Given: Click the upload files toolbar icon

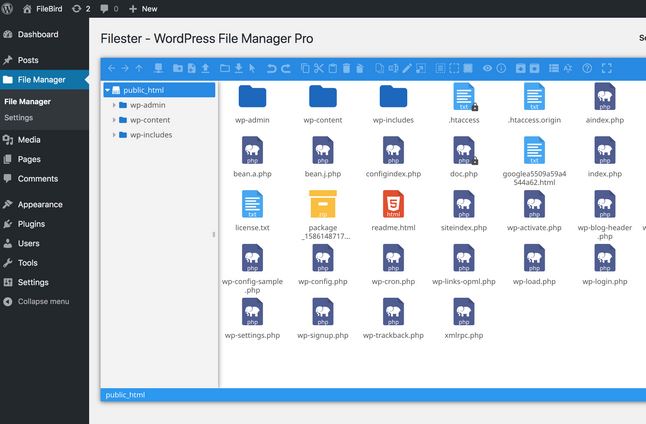Looking at the screenshot, I should click(205, 68).
